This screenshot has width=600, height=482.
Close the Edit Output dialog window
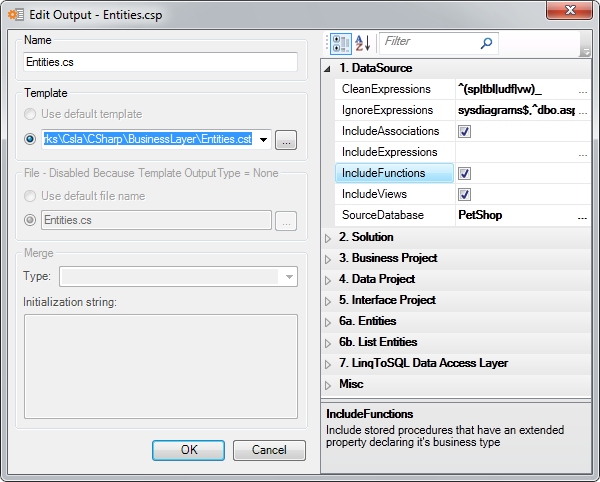pyautogui.click(x=569, y=10)
